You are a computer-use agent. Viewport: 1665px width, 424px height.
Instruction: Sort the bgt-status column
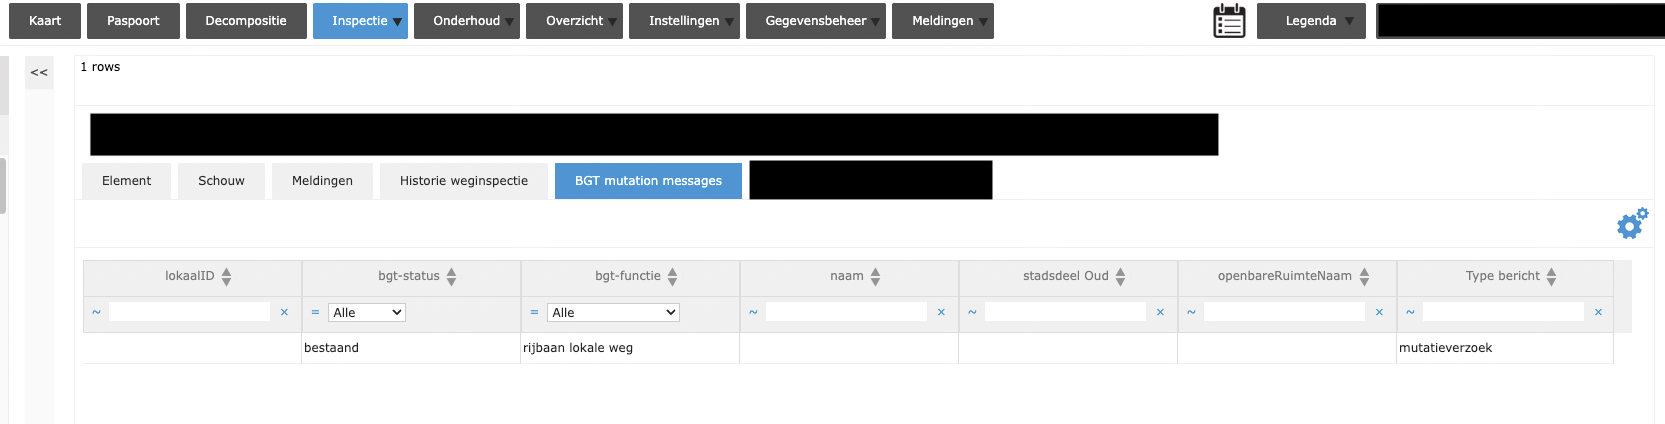(452, 277)
